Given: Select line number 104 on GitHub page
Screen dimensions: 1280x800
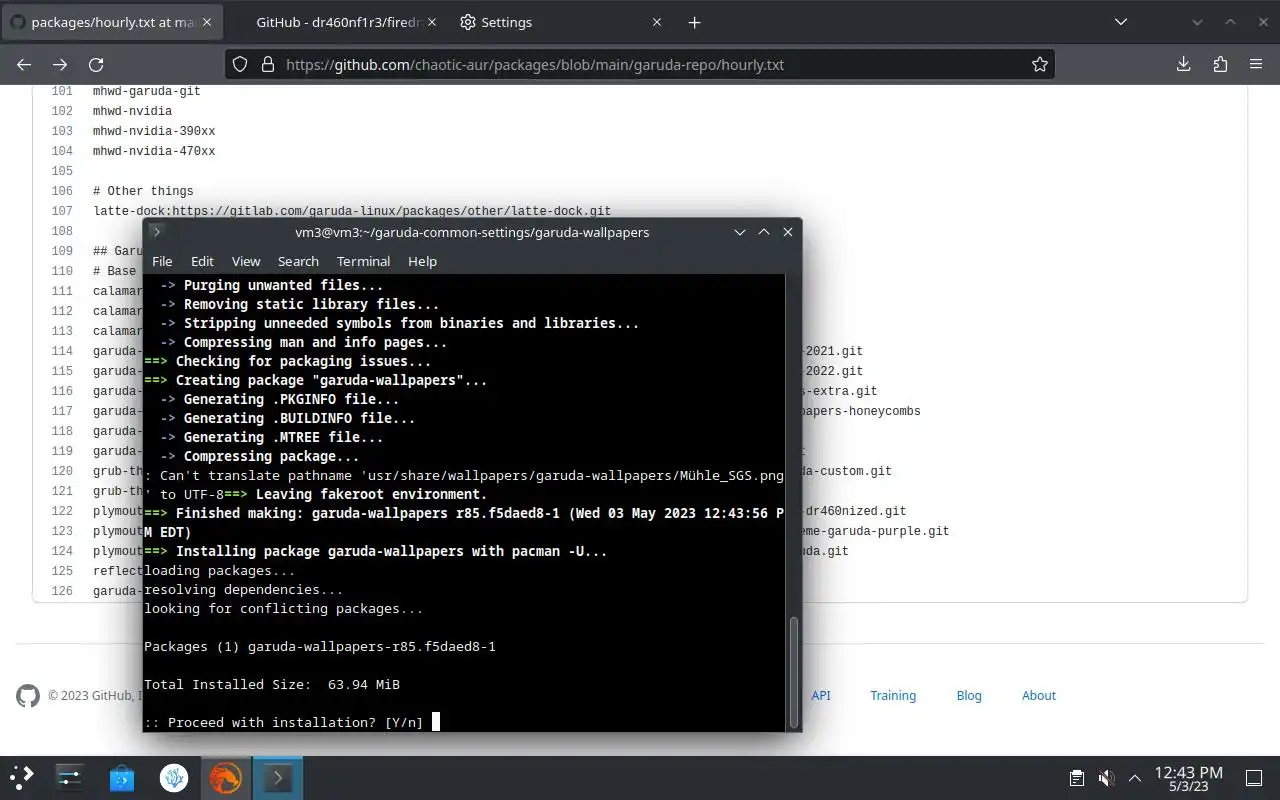Looking at the screenshot, I should tap(62, 151).
